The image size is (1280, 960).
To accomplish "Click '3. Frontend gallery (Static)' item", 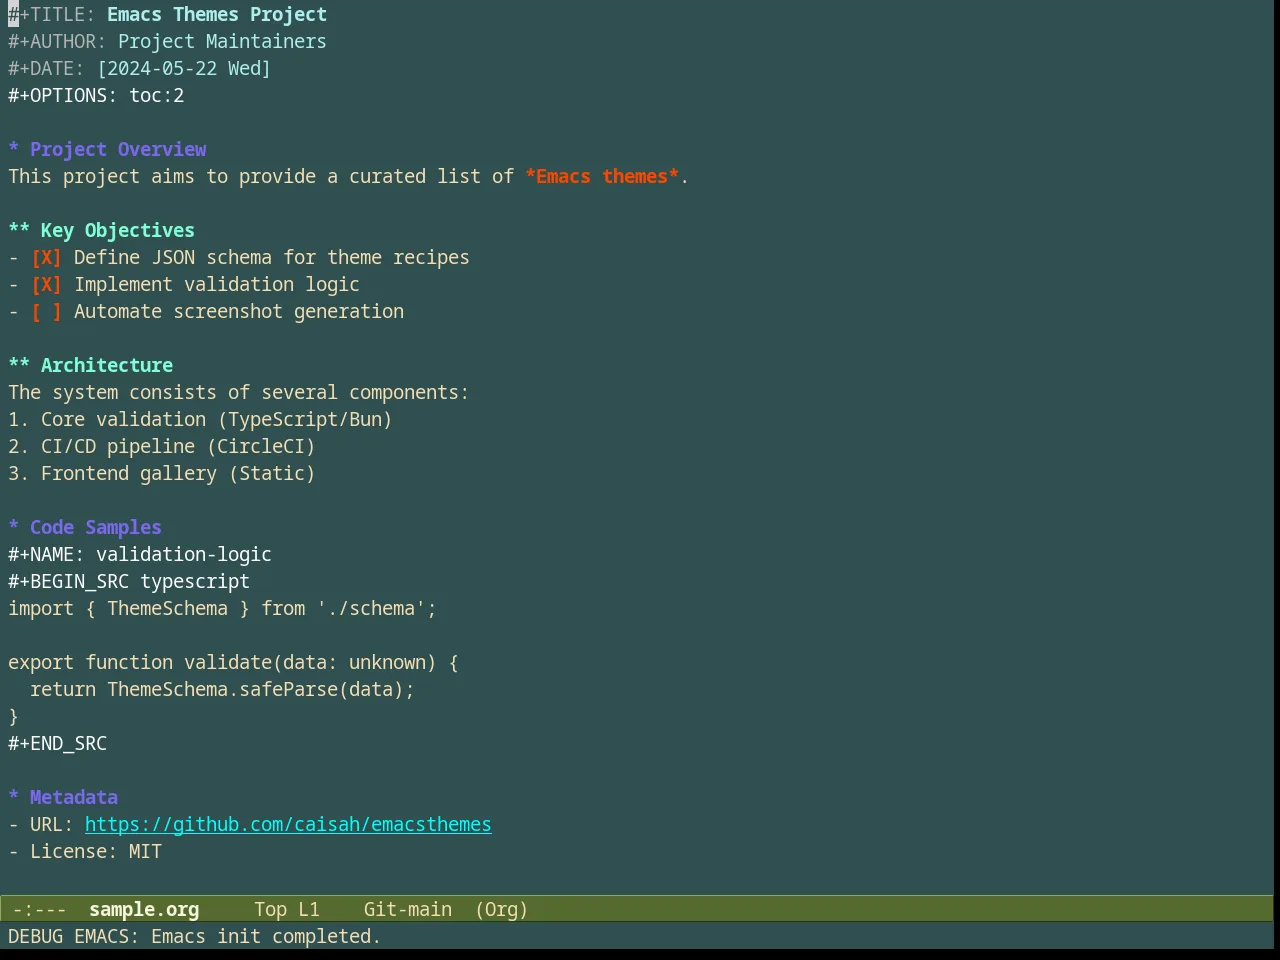I will pyautogui.click(x=162, y=474).
